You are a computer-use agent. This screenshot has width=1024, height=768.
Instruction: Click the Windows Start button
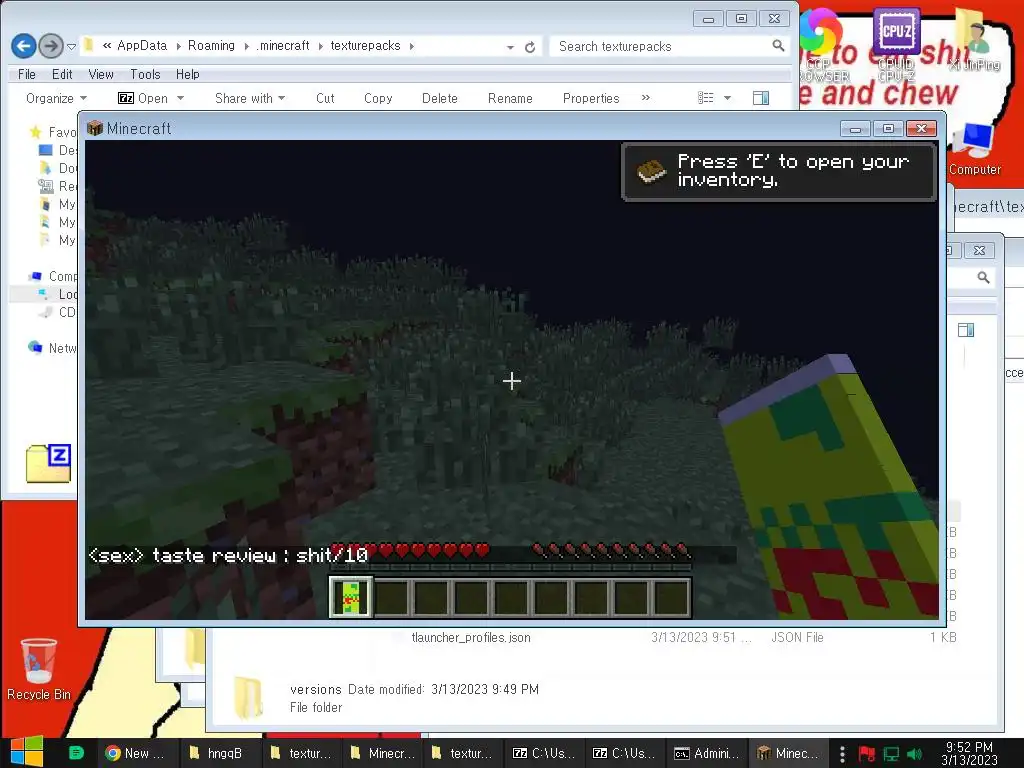coord(26,752)
